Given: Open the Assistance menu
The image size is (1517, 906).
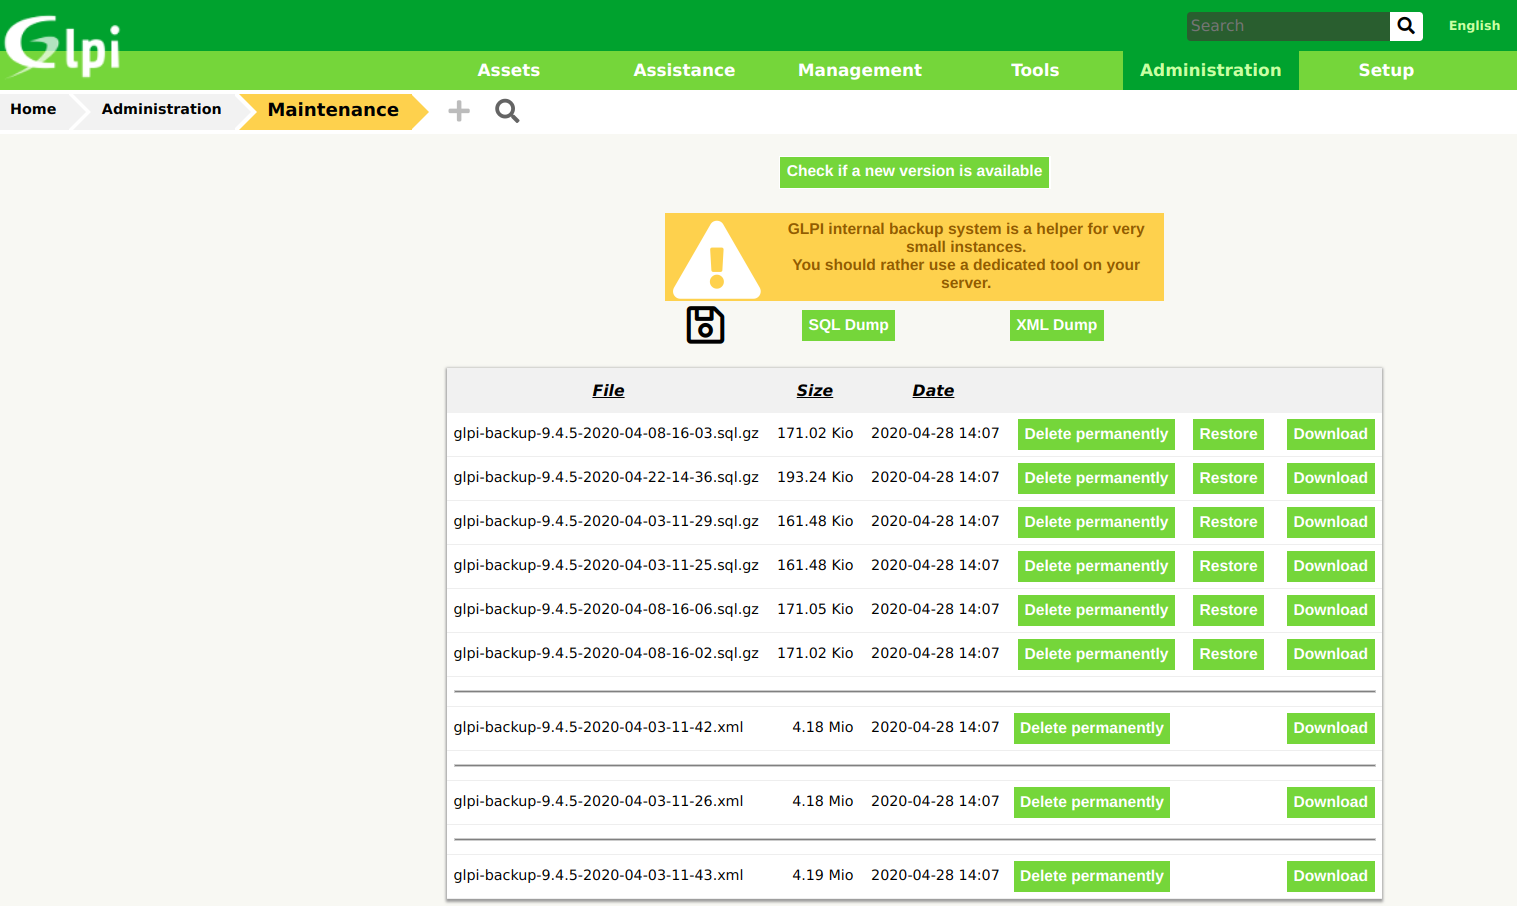Looking at the screenshot, I should (x=684, y=70).
